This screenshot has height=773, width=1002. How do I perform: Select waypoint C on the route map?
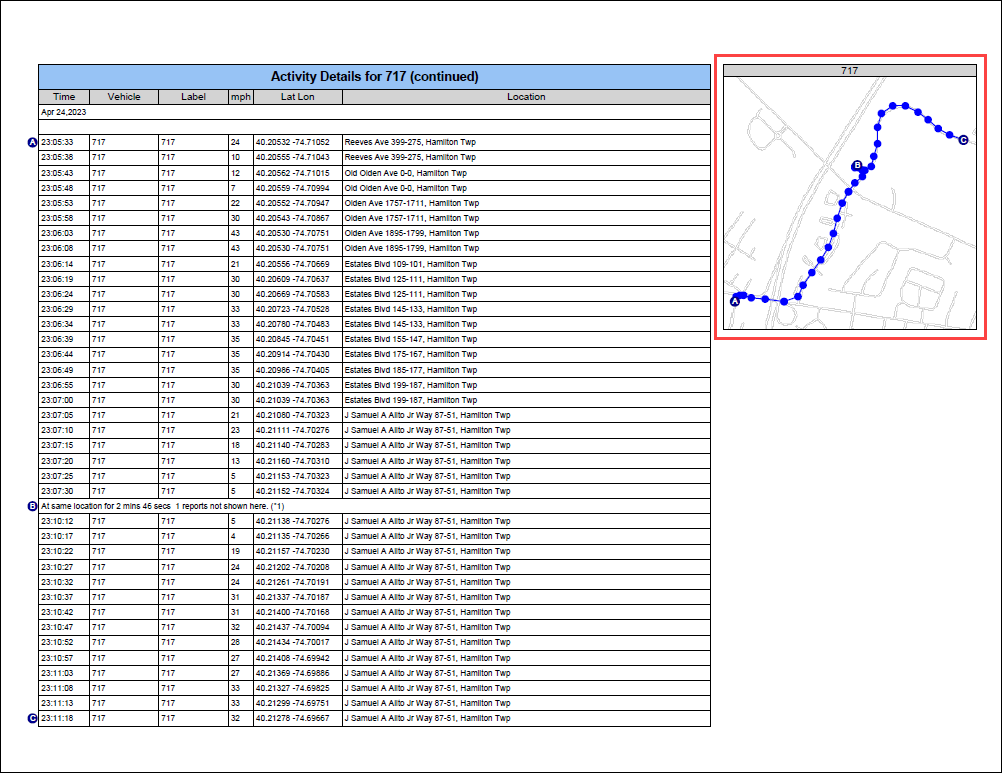(963, 140)
